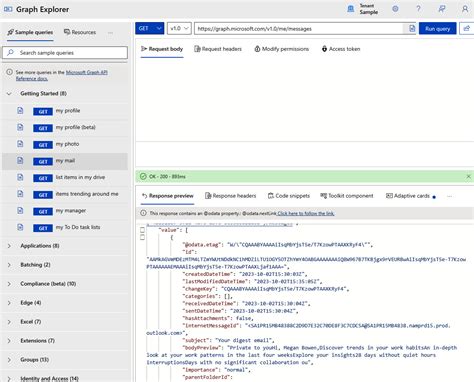The height and width of the screenshot is (382, 474).
Task: Click document icon beside my profile
Action: [20, 111]
